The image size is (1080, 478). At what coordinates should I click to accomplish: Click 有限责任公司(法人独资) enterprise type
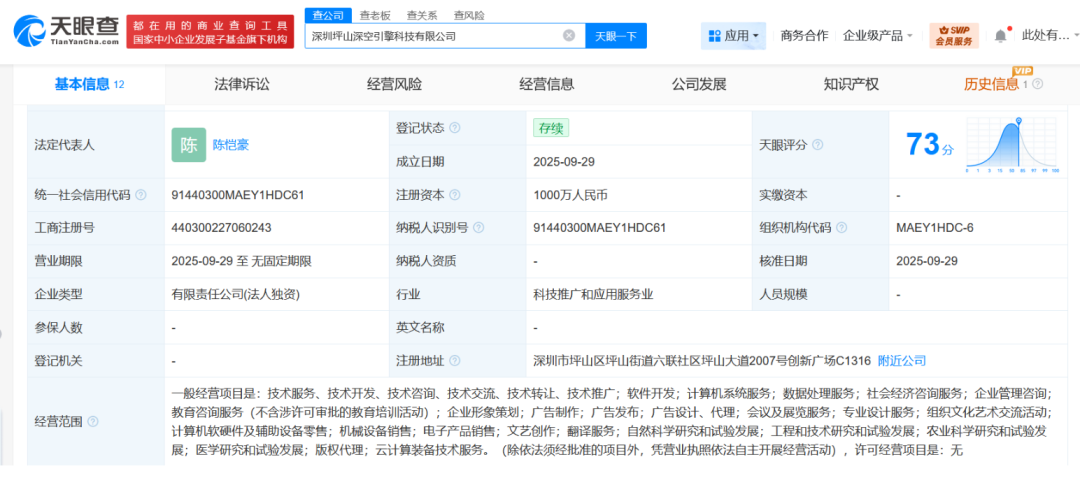pos(236,294)
